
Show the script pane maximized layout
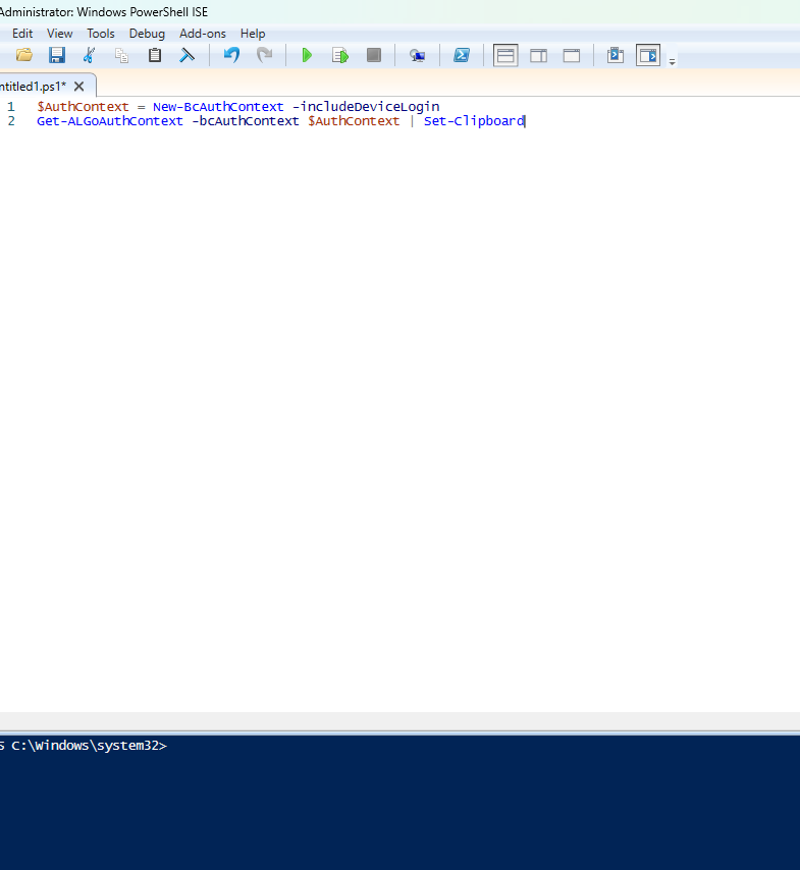(571, 55)
